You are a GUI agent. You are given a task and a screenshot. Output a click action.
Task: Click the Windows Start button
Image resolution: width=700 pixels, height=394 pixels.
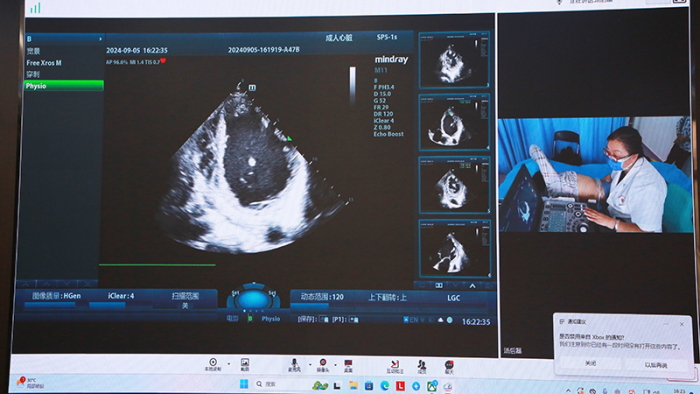pos(244,384)
